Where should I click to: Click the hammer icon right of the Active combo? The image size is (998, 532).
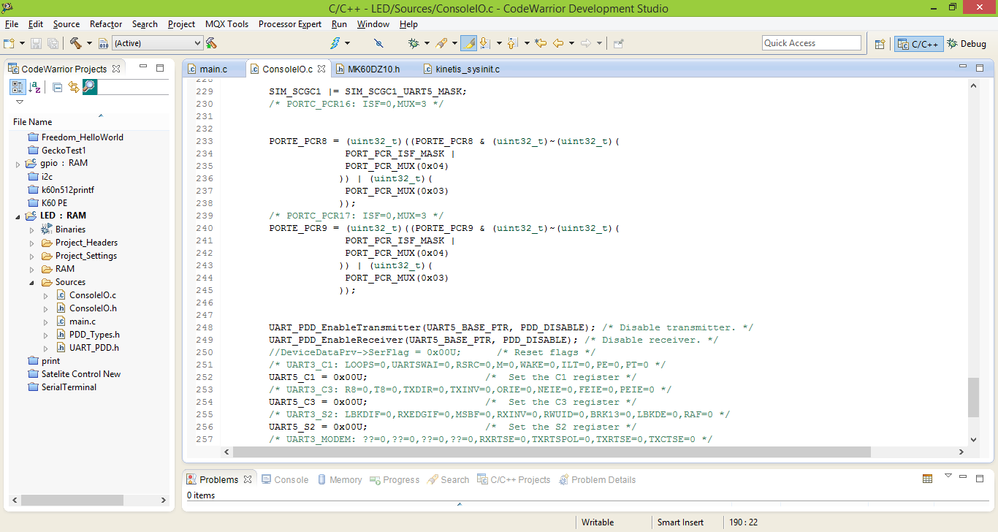click(x=212, y=43)
